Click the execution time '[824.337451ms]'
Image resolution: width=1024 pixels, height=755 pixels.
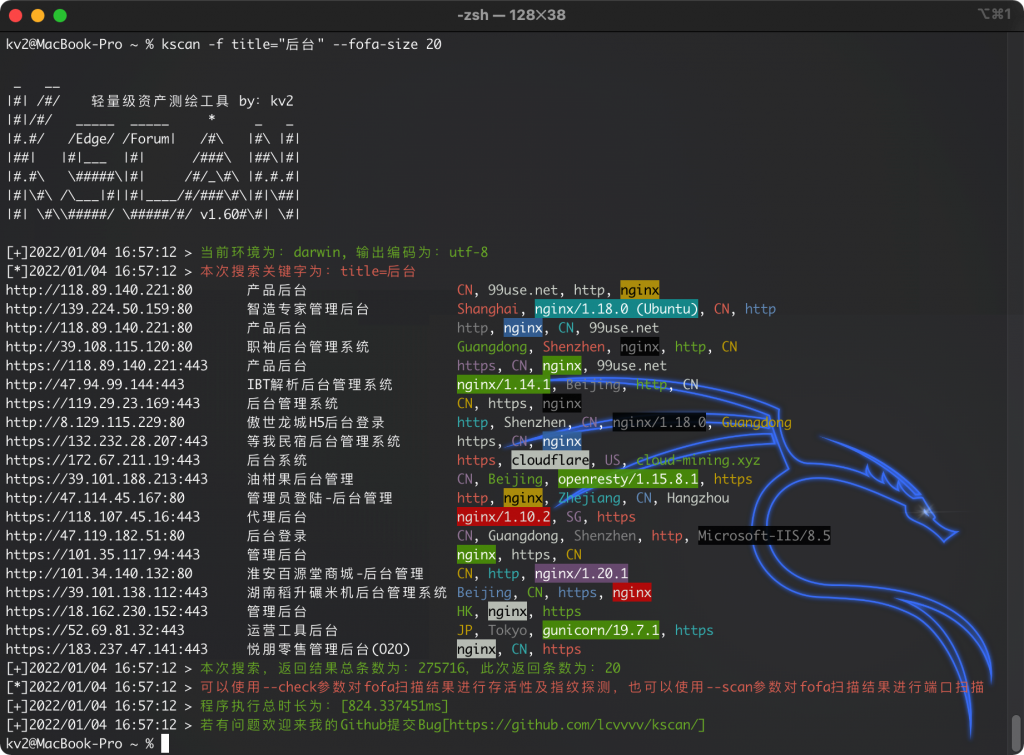coord(394,706)
